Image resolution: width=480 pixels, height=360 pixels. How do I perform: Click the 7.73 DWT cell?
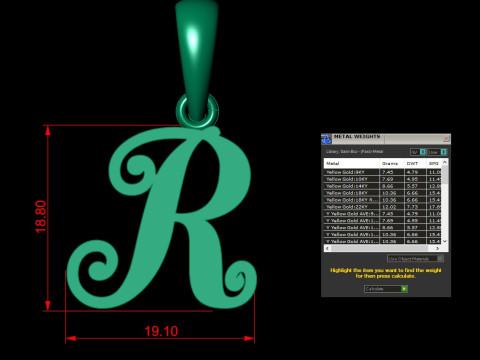coord(415,207)
